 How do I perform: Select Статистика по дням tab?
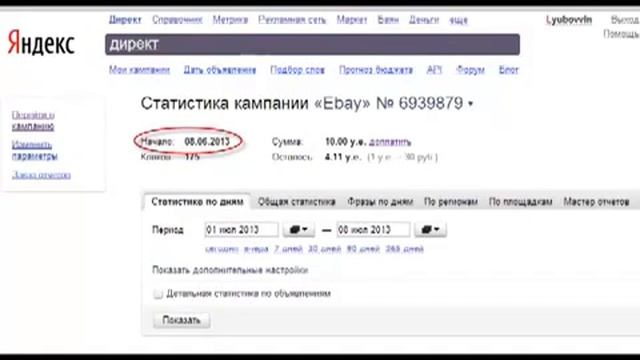(198, 202)
